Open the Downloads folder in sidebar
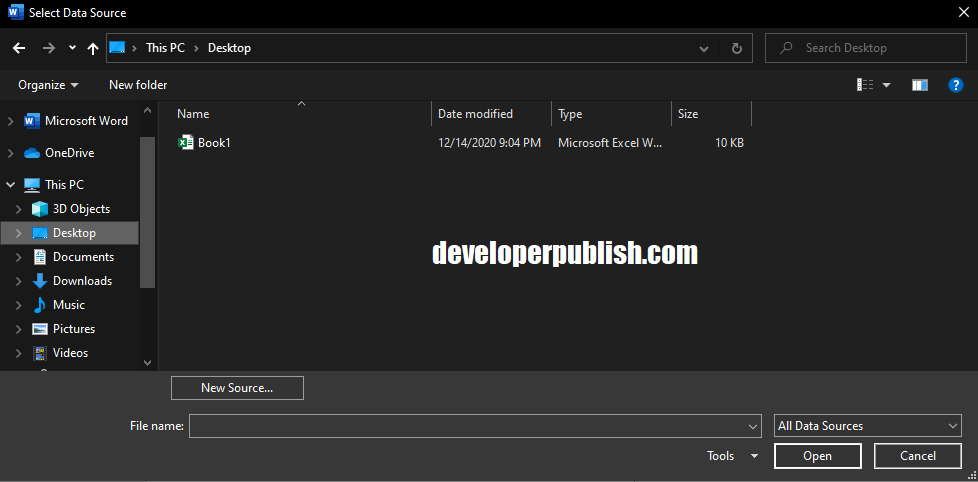 click(82, 281)
